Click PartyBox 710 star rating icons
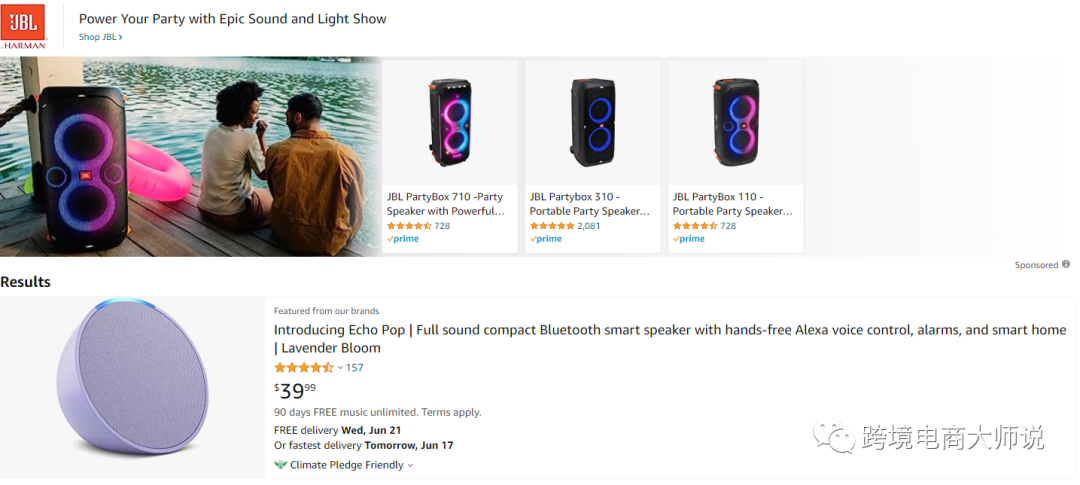This screenshot has width=1080, height=485. coord(409,226)
